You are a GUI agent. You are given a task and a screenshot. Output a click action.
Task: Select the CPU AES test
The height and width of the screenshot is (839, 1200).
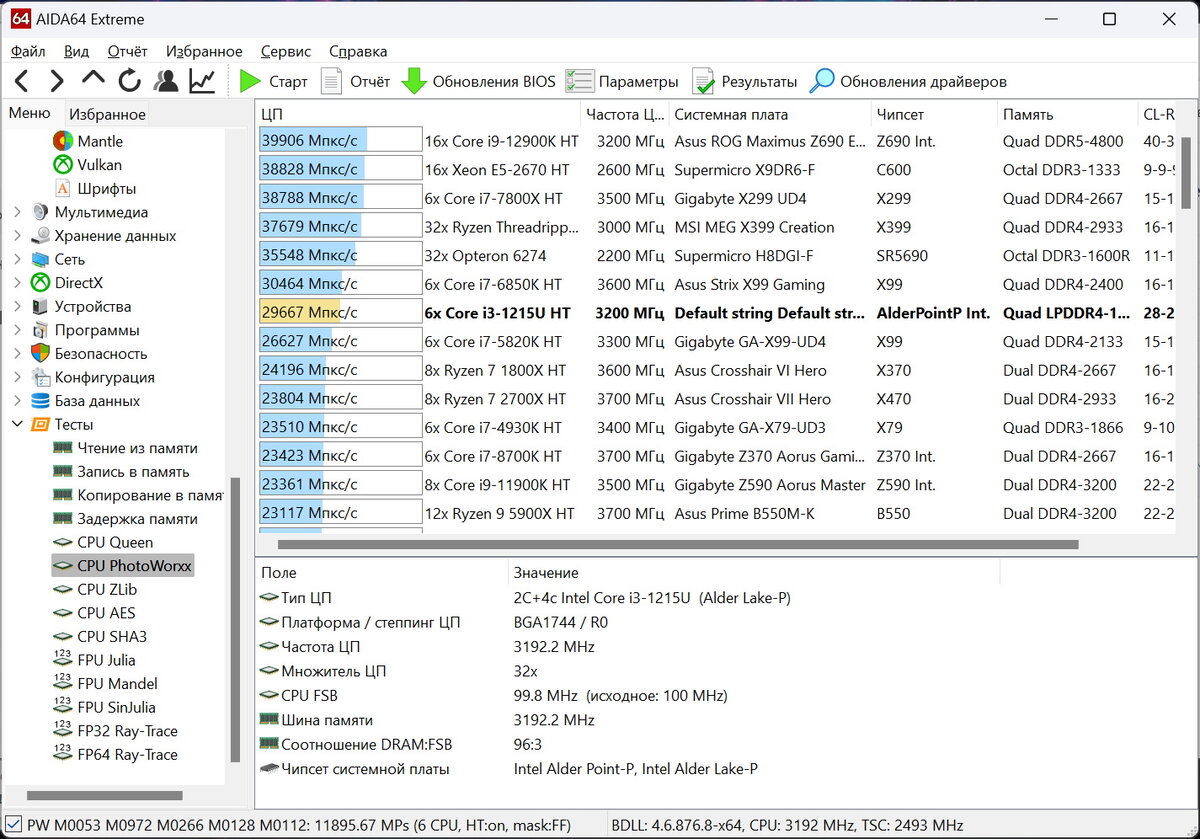[x=94, y=613]
